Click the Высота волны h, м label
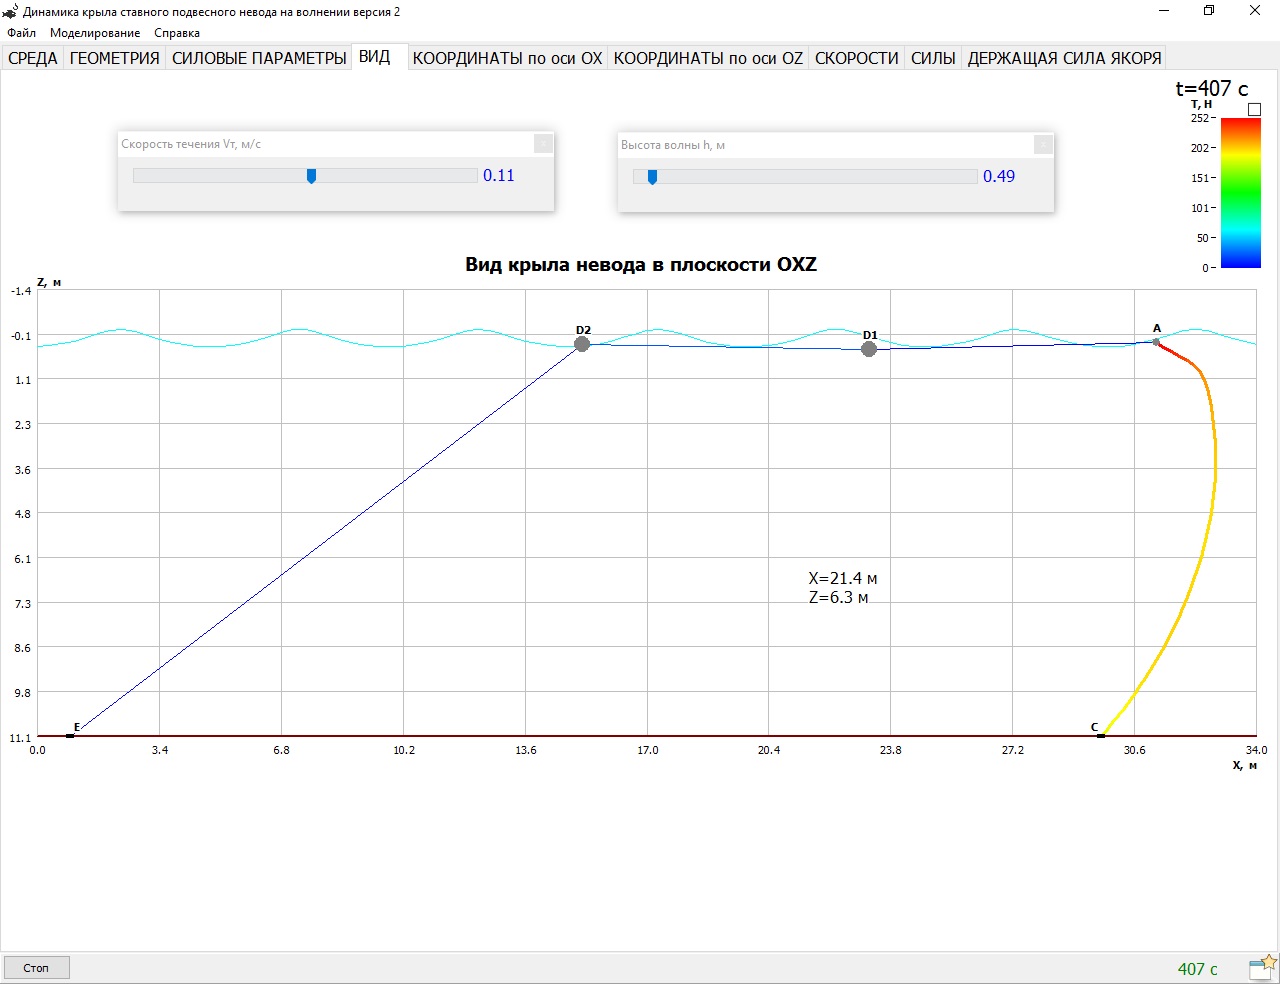Image resolution: width=1280 pixels, height=984 pixels. [673, 145]
